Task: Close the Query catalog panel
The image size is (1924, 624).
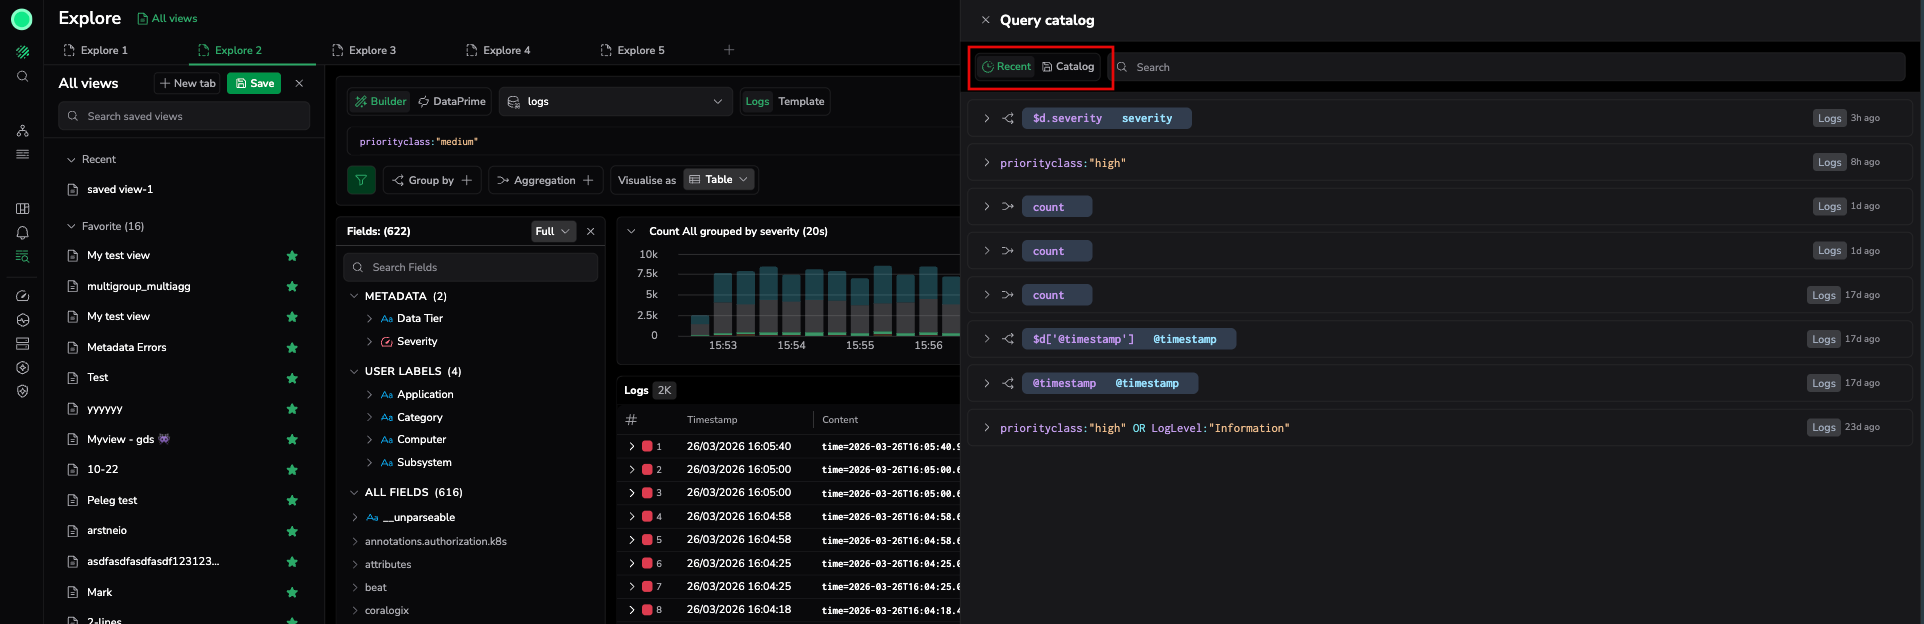Action: coord(985,20)
